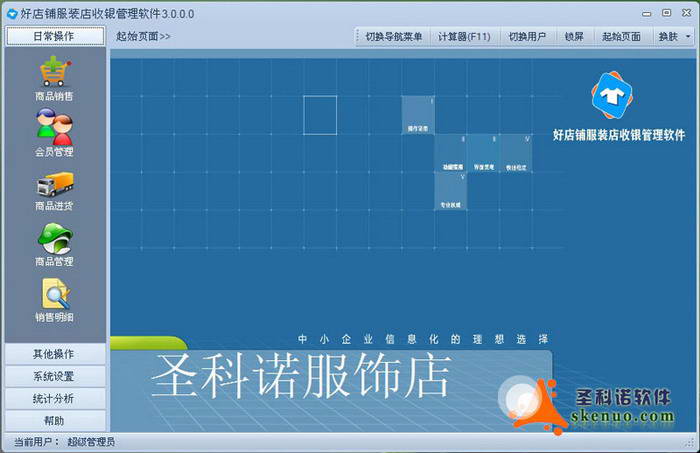
Task: Expand the 系统设置 sidebar section
Action: (x=54, y=376)
